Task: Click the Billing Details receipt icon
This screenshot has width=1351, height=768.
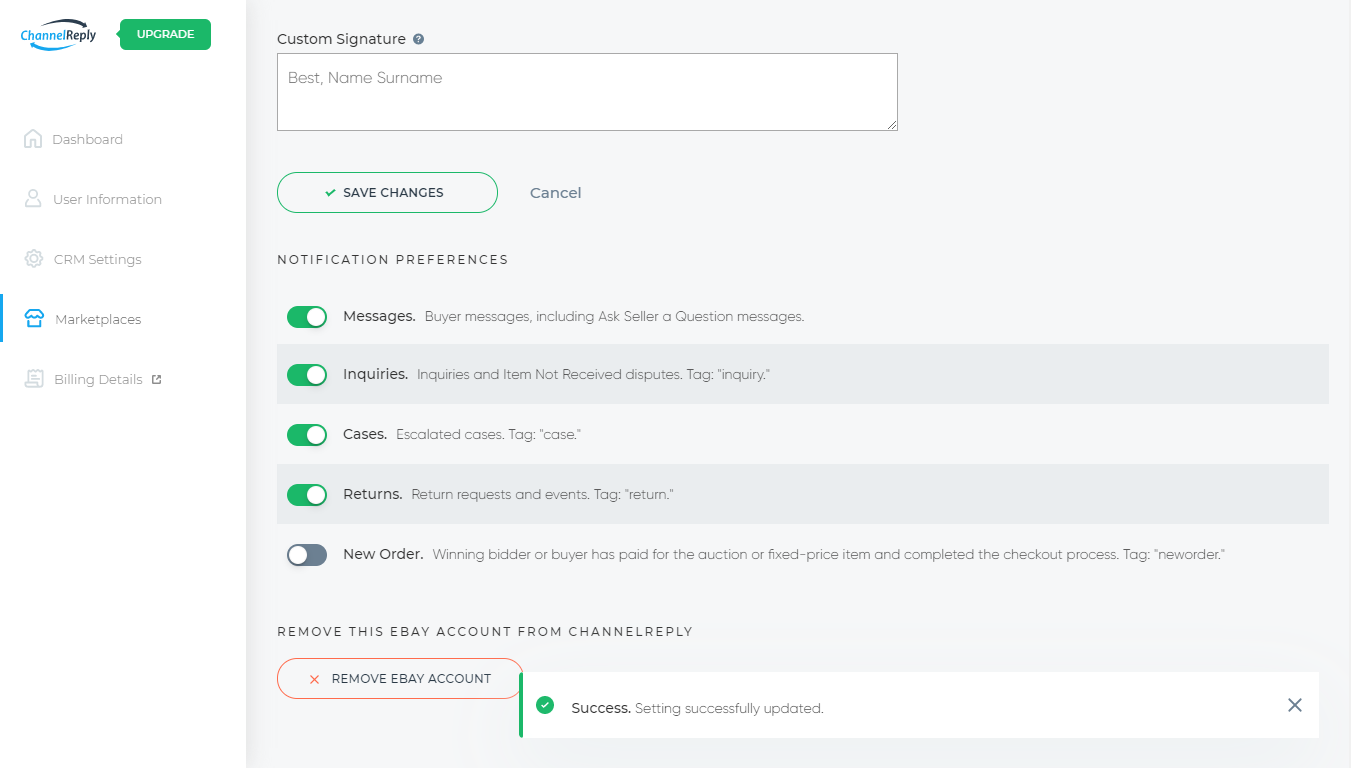Action: pyautogui.click(x=34, y=379)
